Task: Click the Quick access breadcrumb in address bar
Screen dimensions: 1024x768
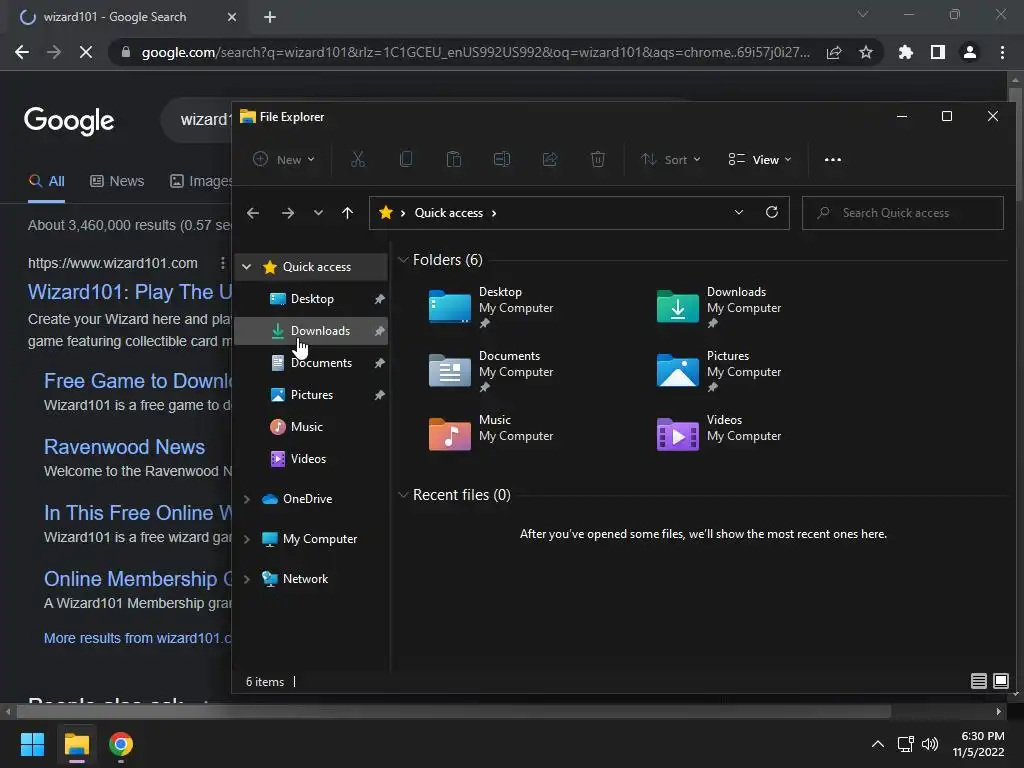Action: [x=449, y=213]
